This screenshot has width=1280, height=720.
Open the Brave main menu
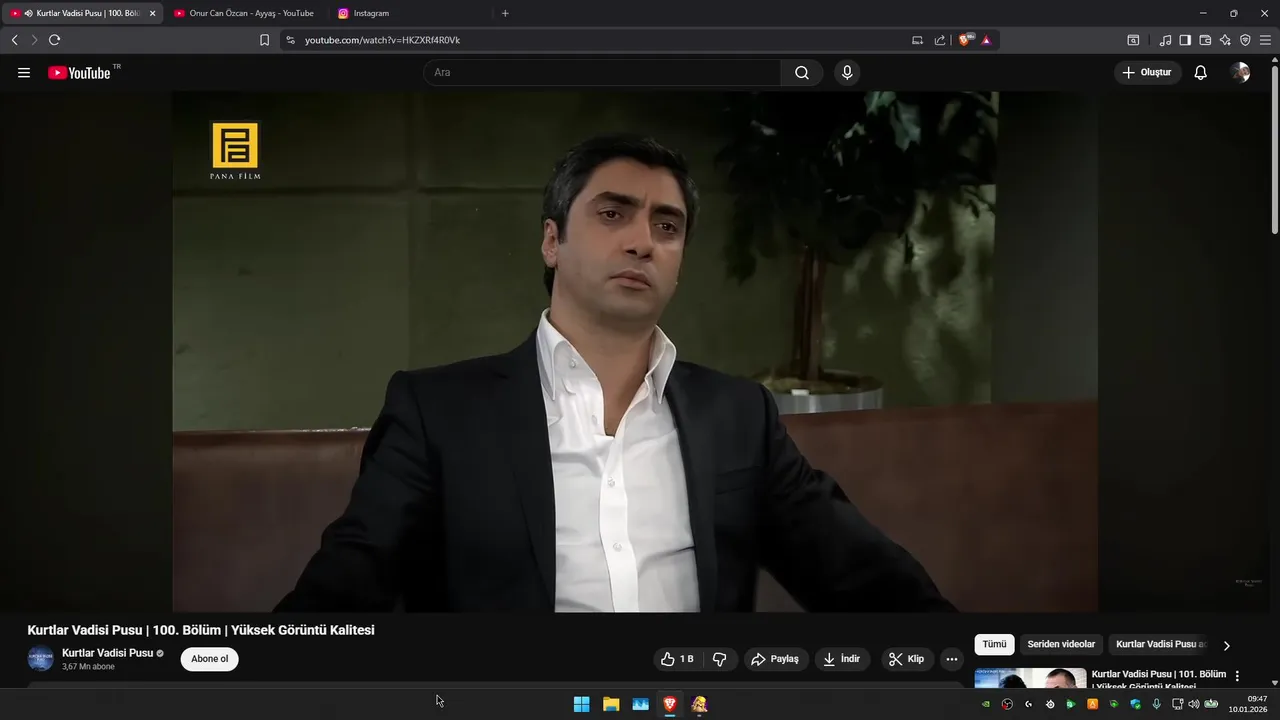1265,40
